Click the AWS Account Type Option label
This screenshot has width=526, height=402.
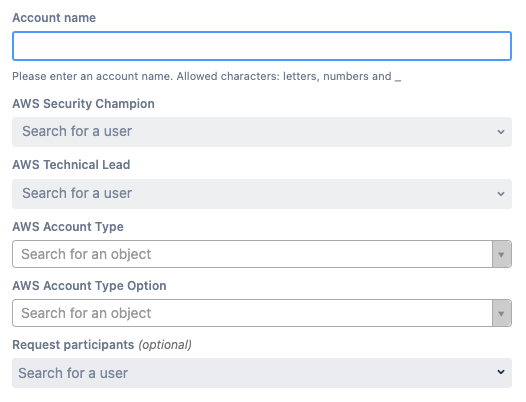click(x=89, y=286)
